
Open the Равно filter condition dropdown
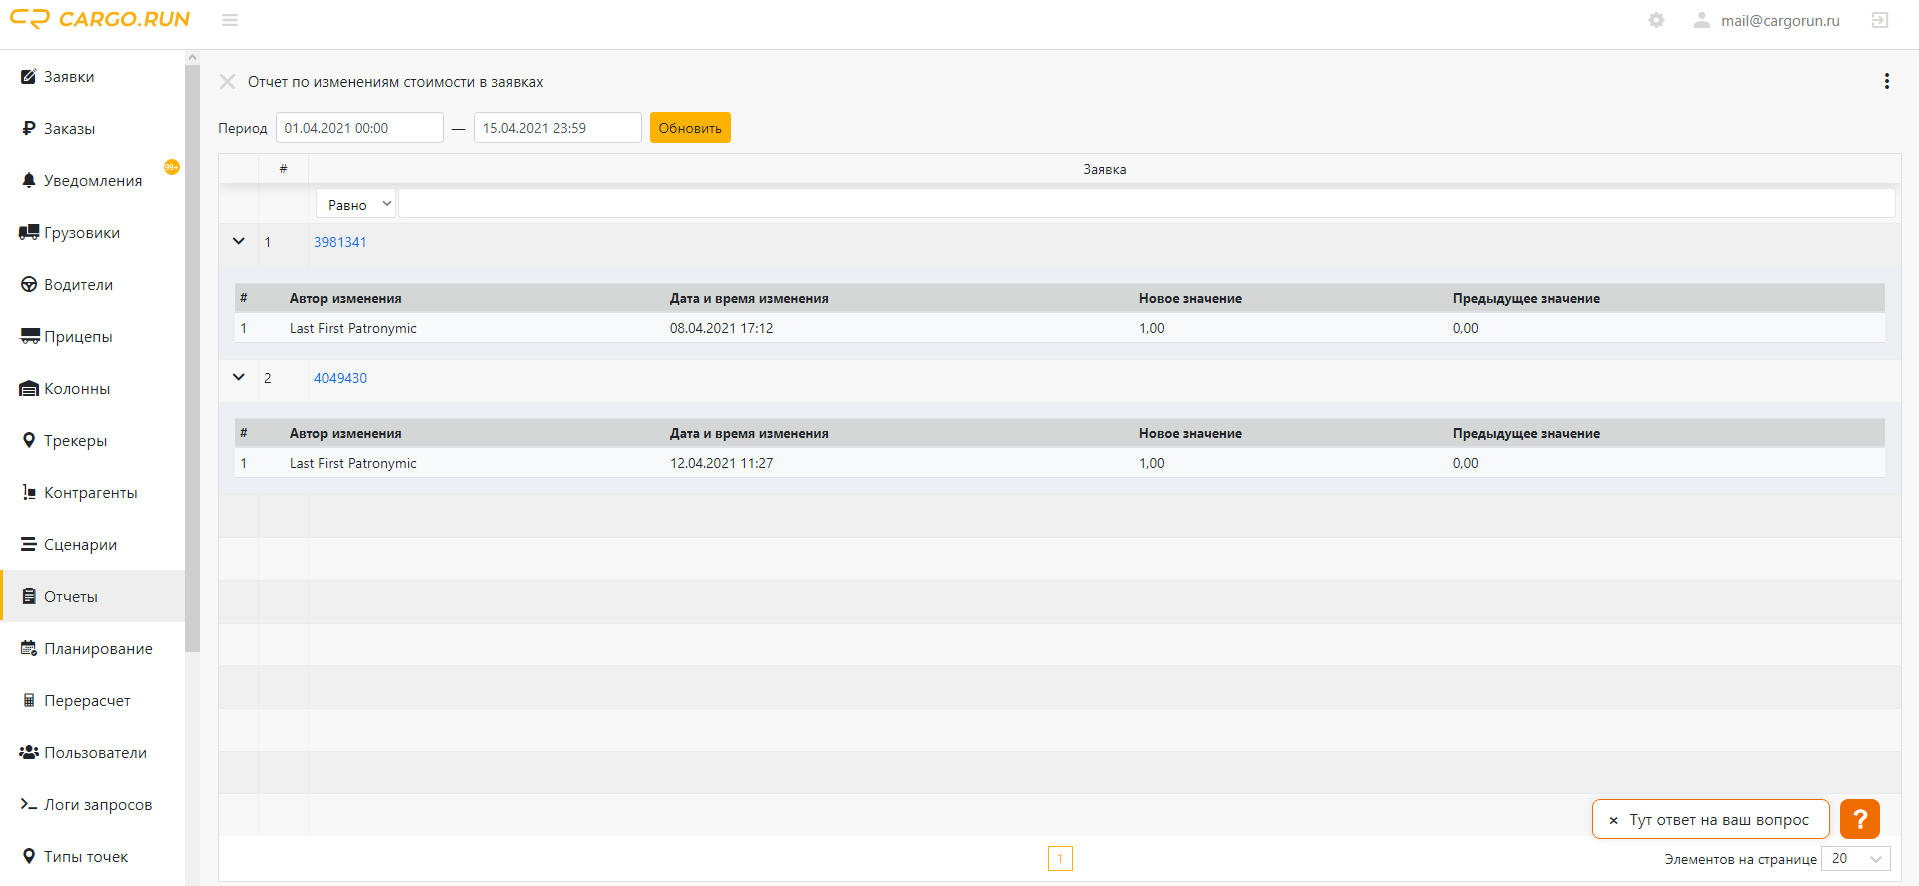356,204
